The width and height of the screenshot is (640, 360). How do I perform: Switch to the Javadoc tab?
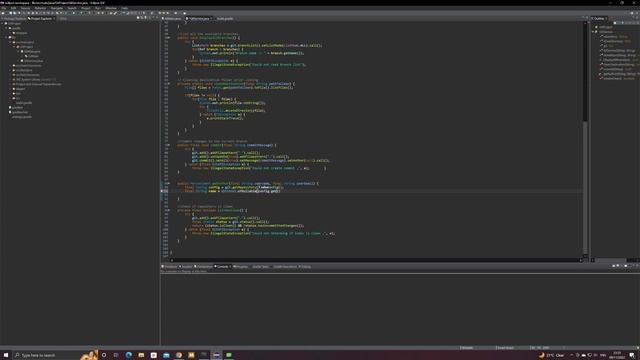click(186, 267)
